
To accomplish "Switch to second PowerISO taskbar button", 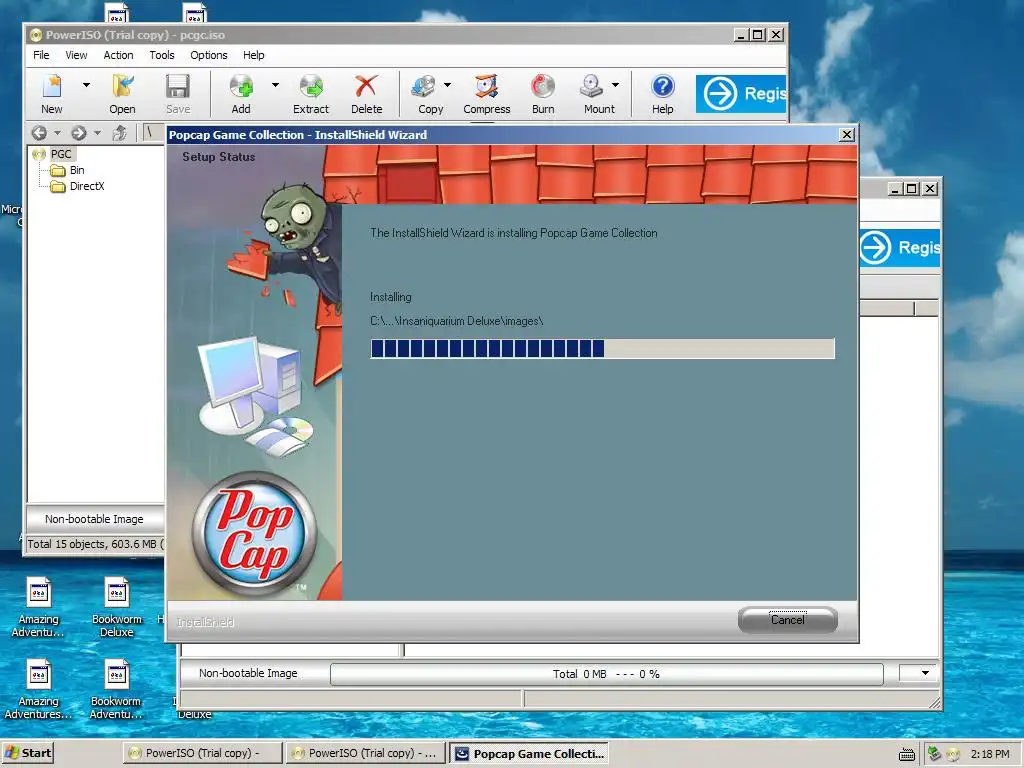I will [x=365, y=753].
